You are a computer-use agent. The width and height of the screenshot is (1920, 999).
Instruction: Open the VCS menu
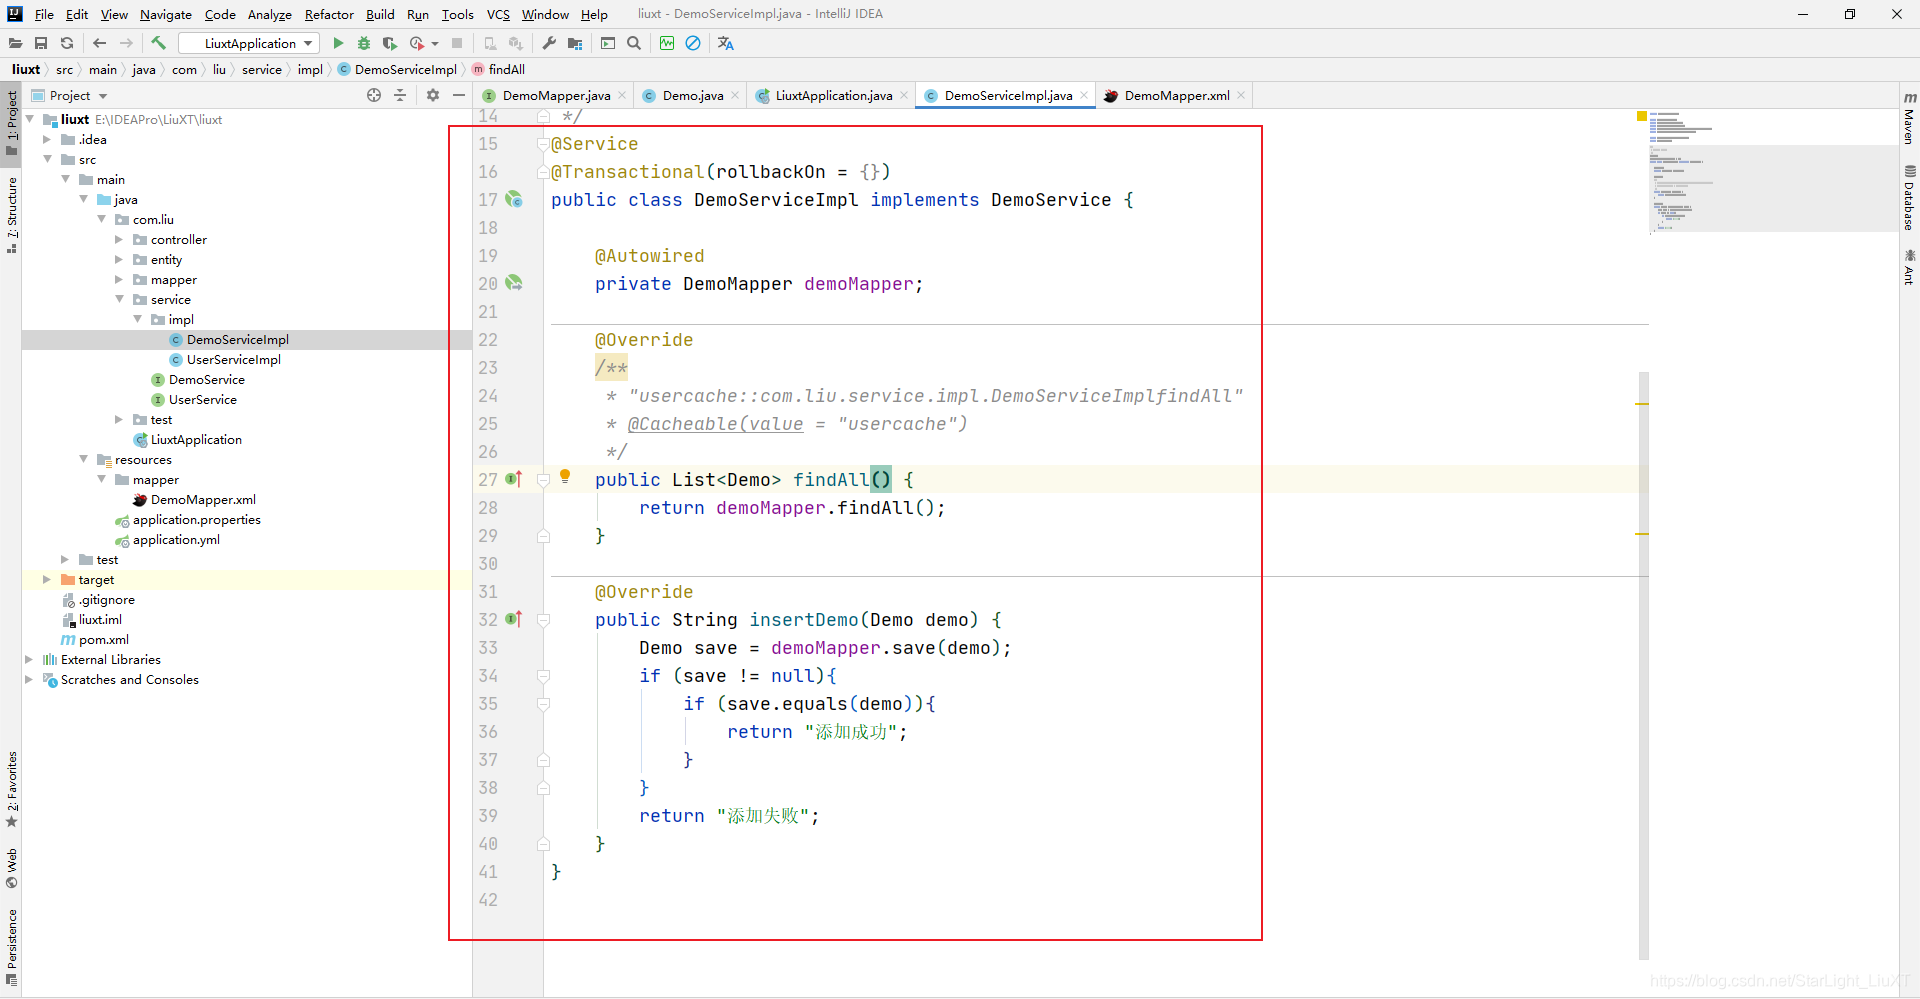(x=498, y=14)
